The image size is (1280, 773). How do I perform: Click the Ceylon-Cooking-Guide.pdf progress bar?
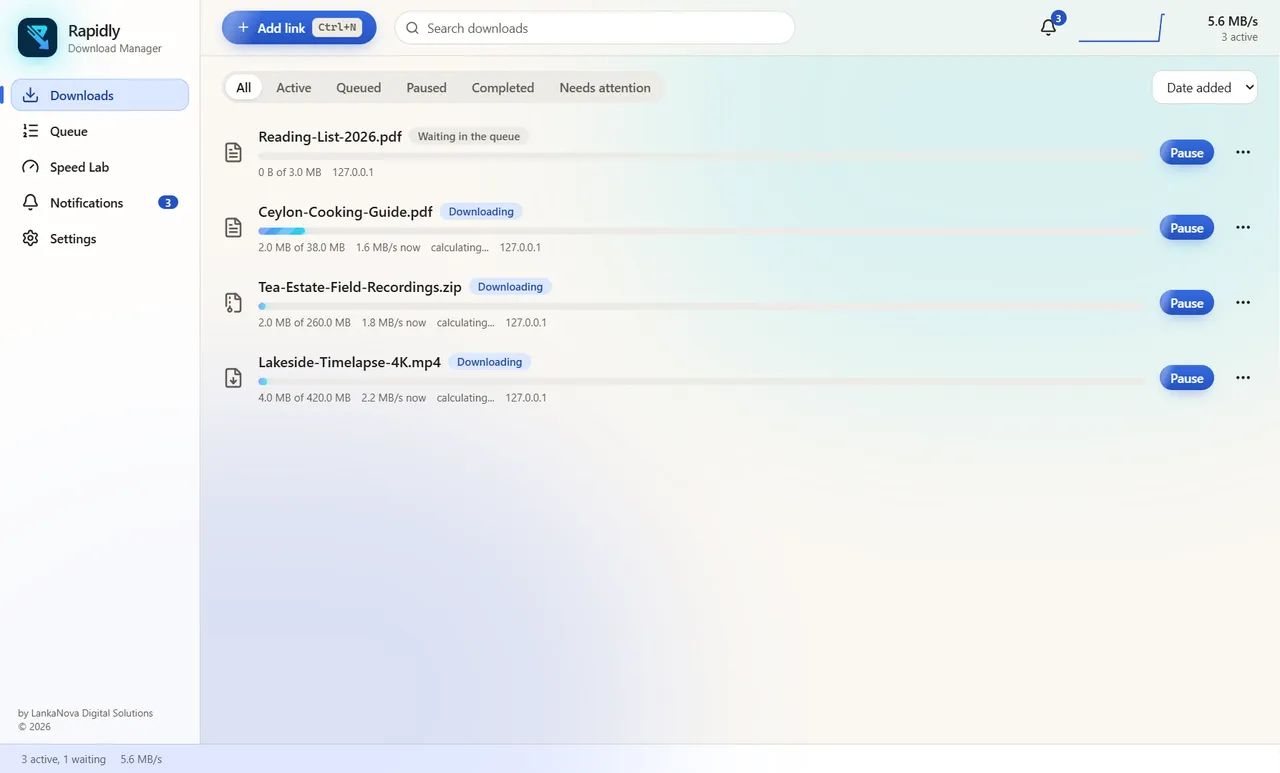coord(701,231)
